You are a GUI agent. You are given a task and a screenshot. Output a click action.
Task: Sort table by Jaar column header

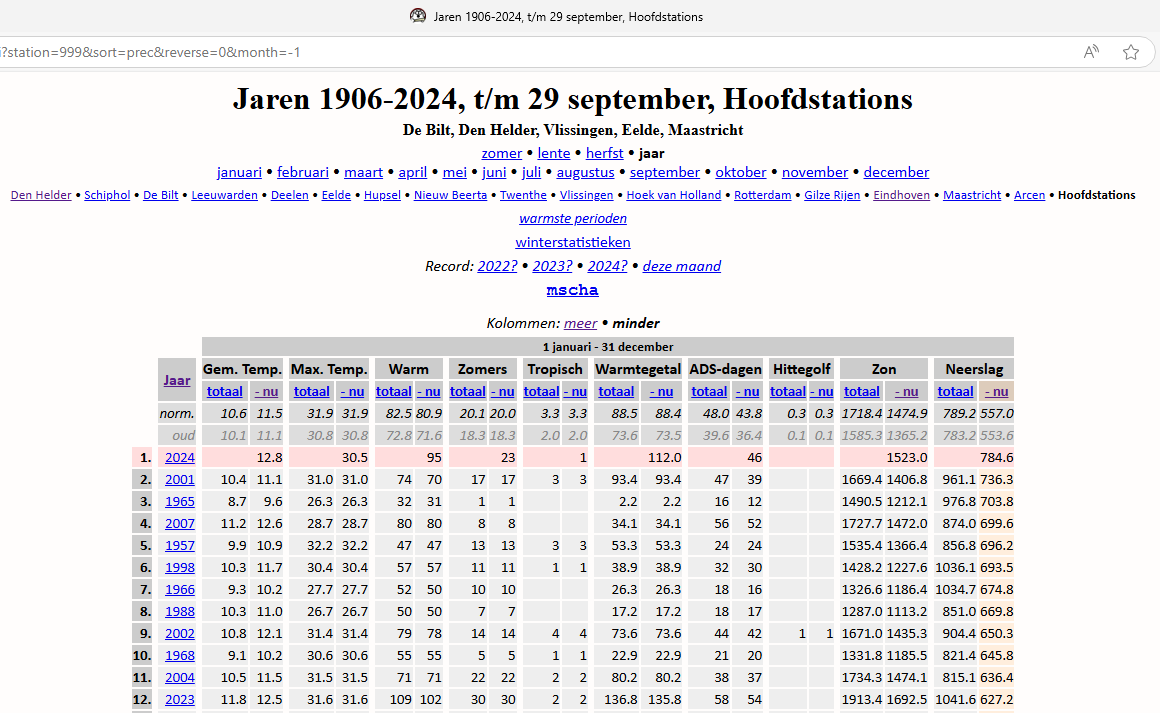point(177,380)
